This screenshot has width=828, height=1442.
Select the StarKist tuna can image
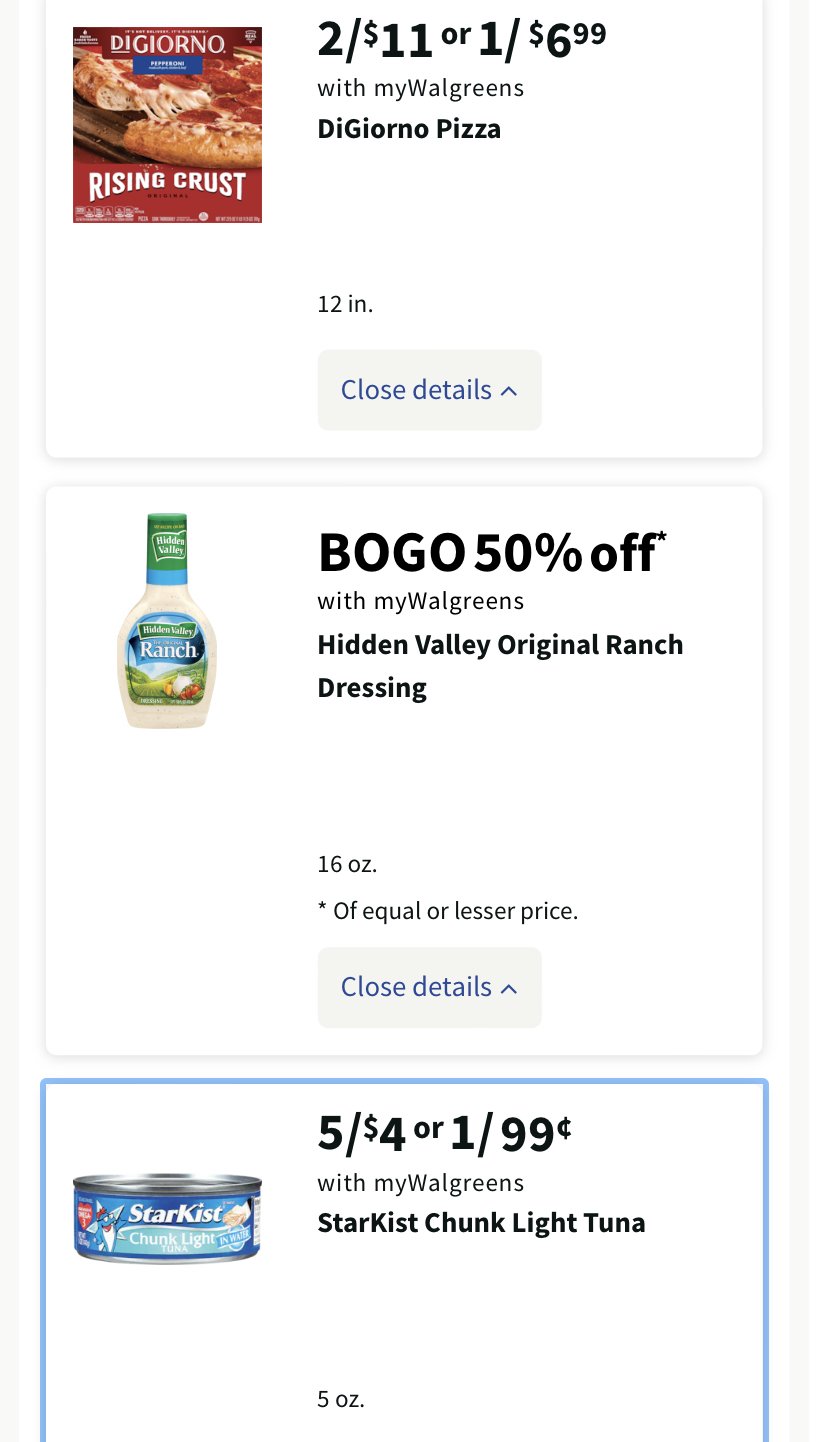(x=167, y=1218)
